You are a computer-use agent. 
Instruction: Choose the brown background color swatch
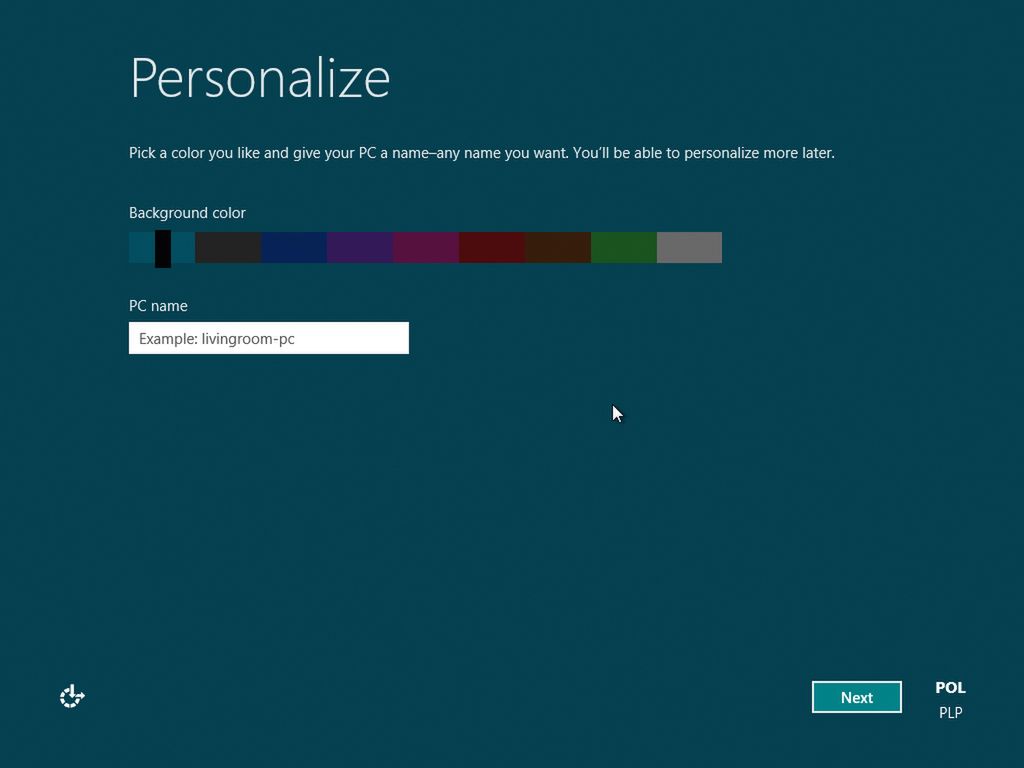pos(558,248)
